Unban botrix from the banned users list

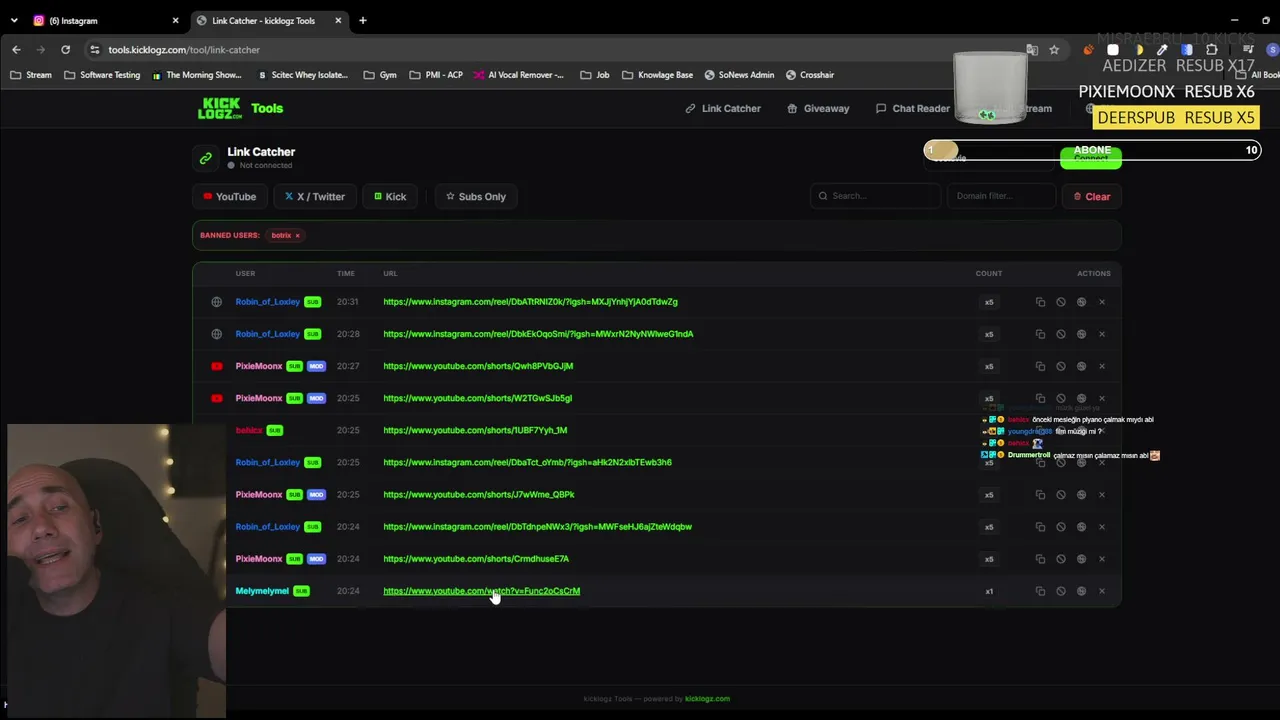tap(297, 235)
